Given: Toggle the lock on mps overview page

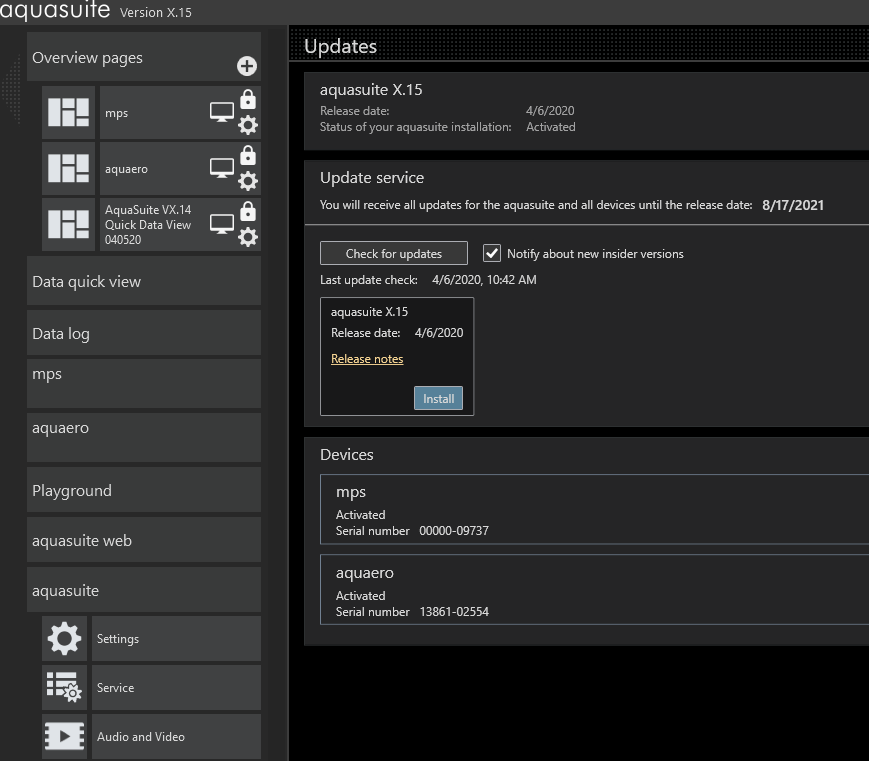Looking at the screenshot, I should click(x=247, y=100).
